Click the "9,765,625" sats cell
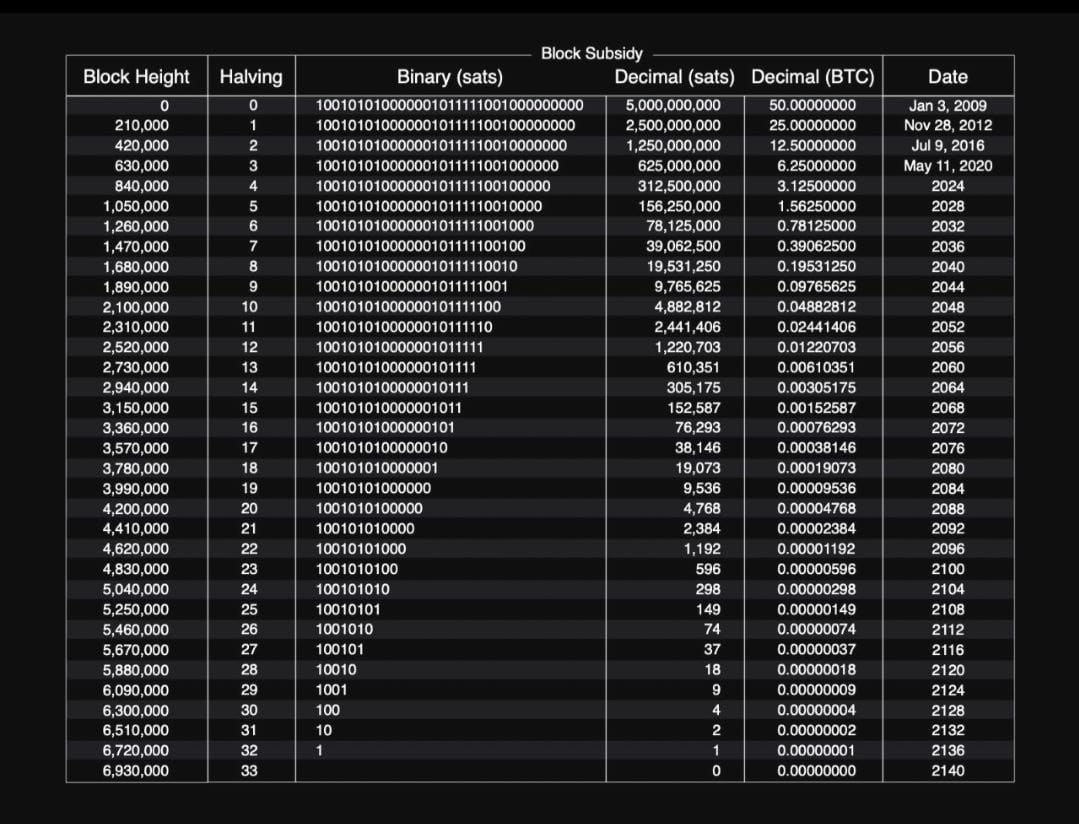 coord(687,286)
